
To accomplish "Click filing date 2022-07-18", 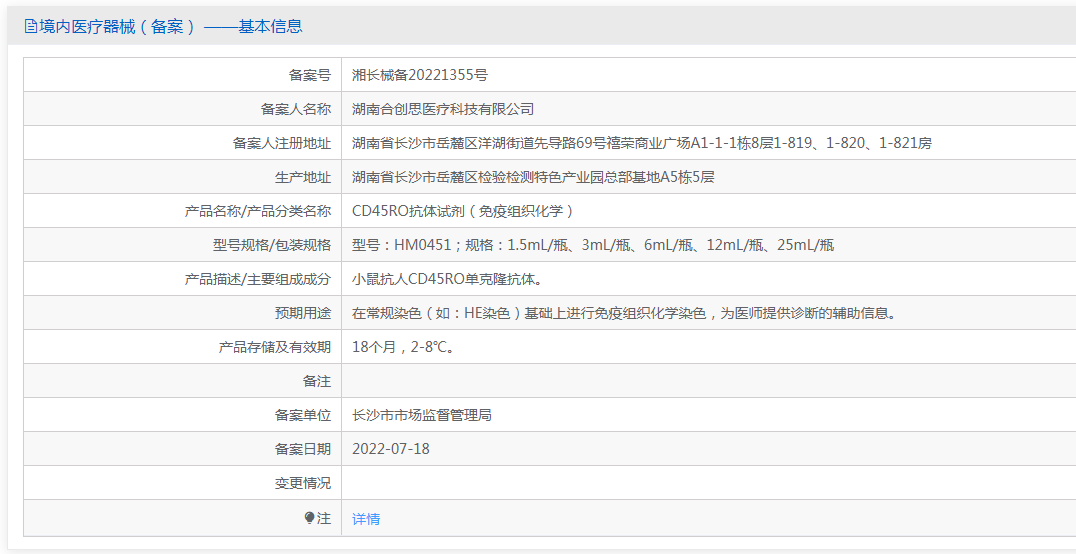I will tap(390, 450).
